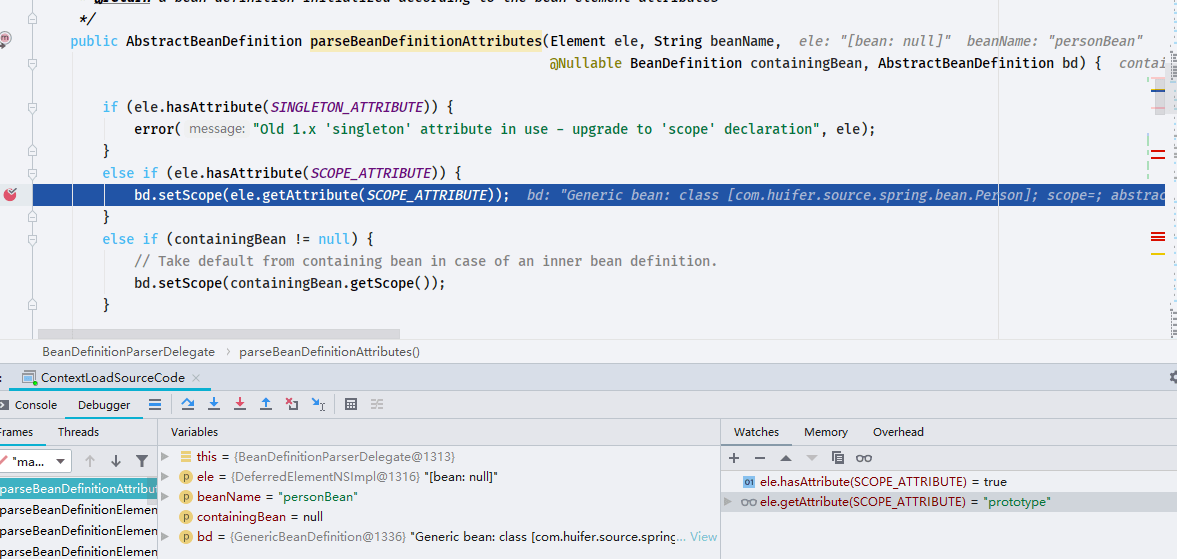Collapse the fold marker on the first if line

(x=32, y=107)
